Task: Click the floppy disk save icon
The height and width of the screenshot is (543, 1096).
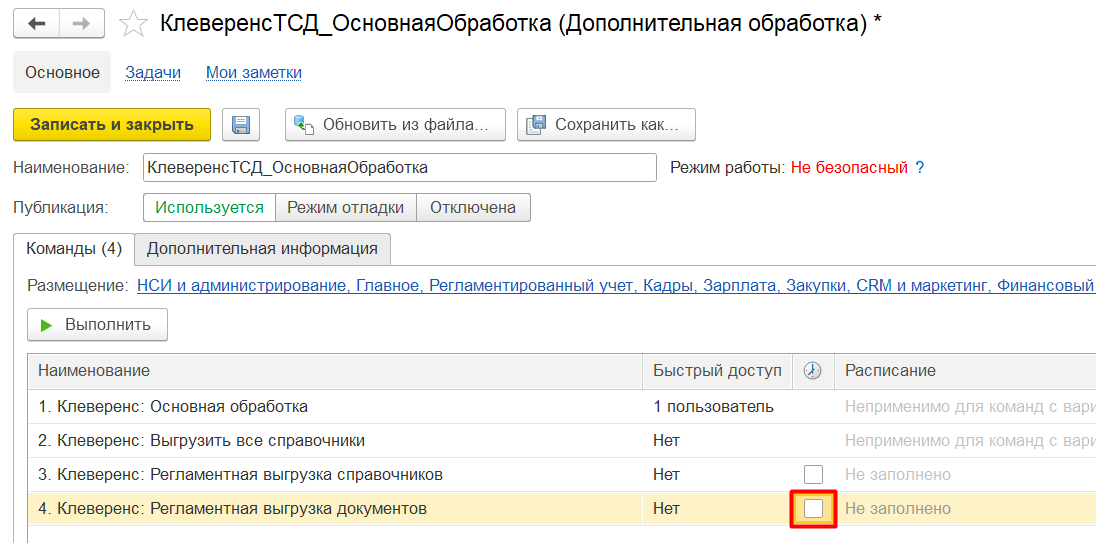Action: (x=241, y=125)
